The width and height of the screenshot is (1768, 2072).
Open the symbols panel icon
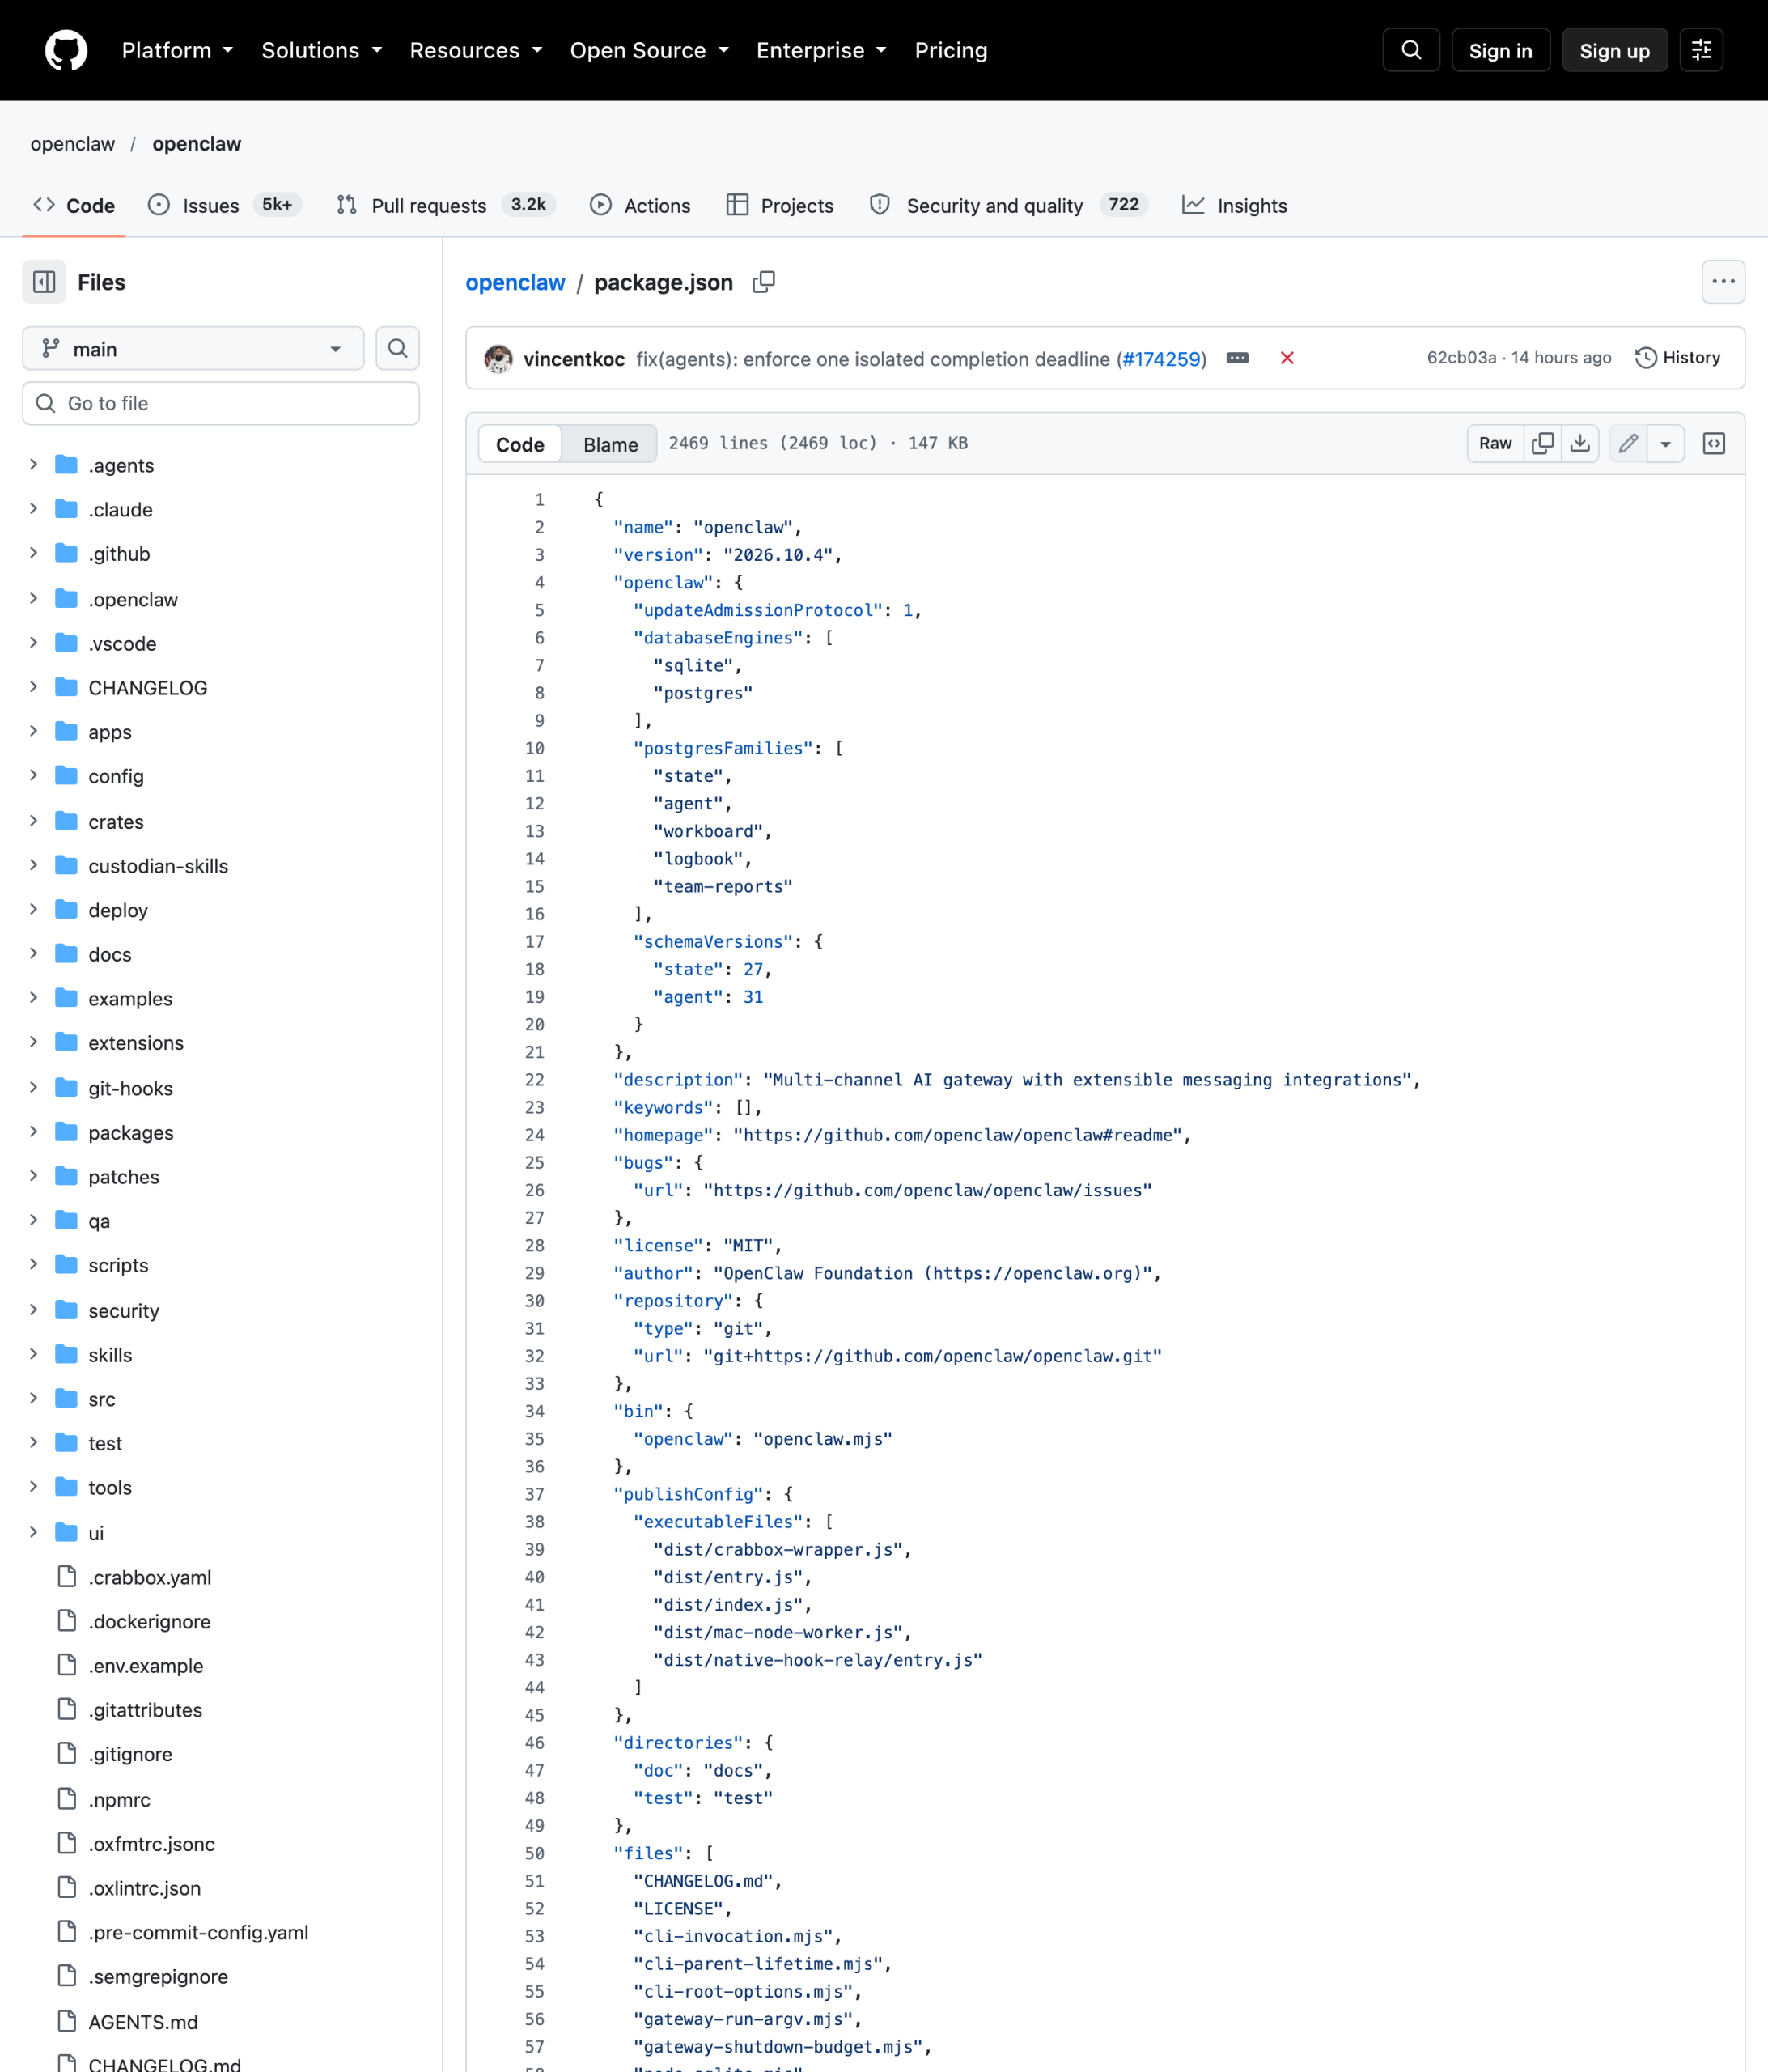click(x=1713, y=443)
